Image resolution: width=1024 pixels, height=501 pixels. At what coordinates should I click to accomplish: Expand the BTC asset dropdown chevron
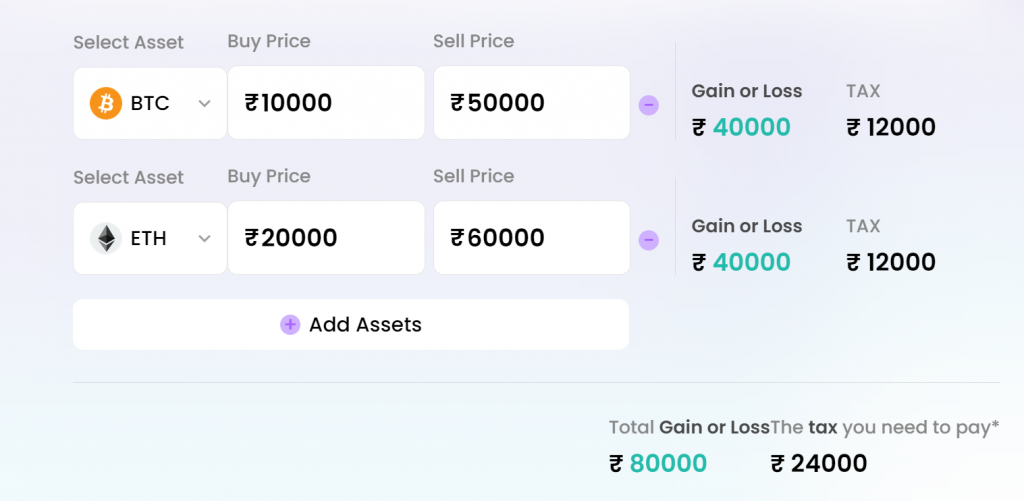click(x=204, y=103)
